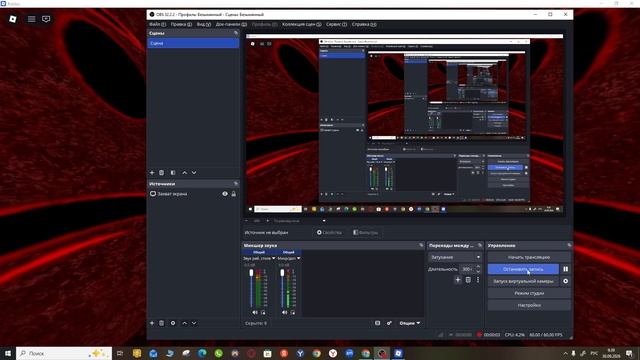640x360 pixels.
Task: Open the Справка menu
Action: [x=364, y=24]
